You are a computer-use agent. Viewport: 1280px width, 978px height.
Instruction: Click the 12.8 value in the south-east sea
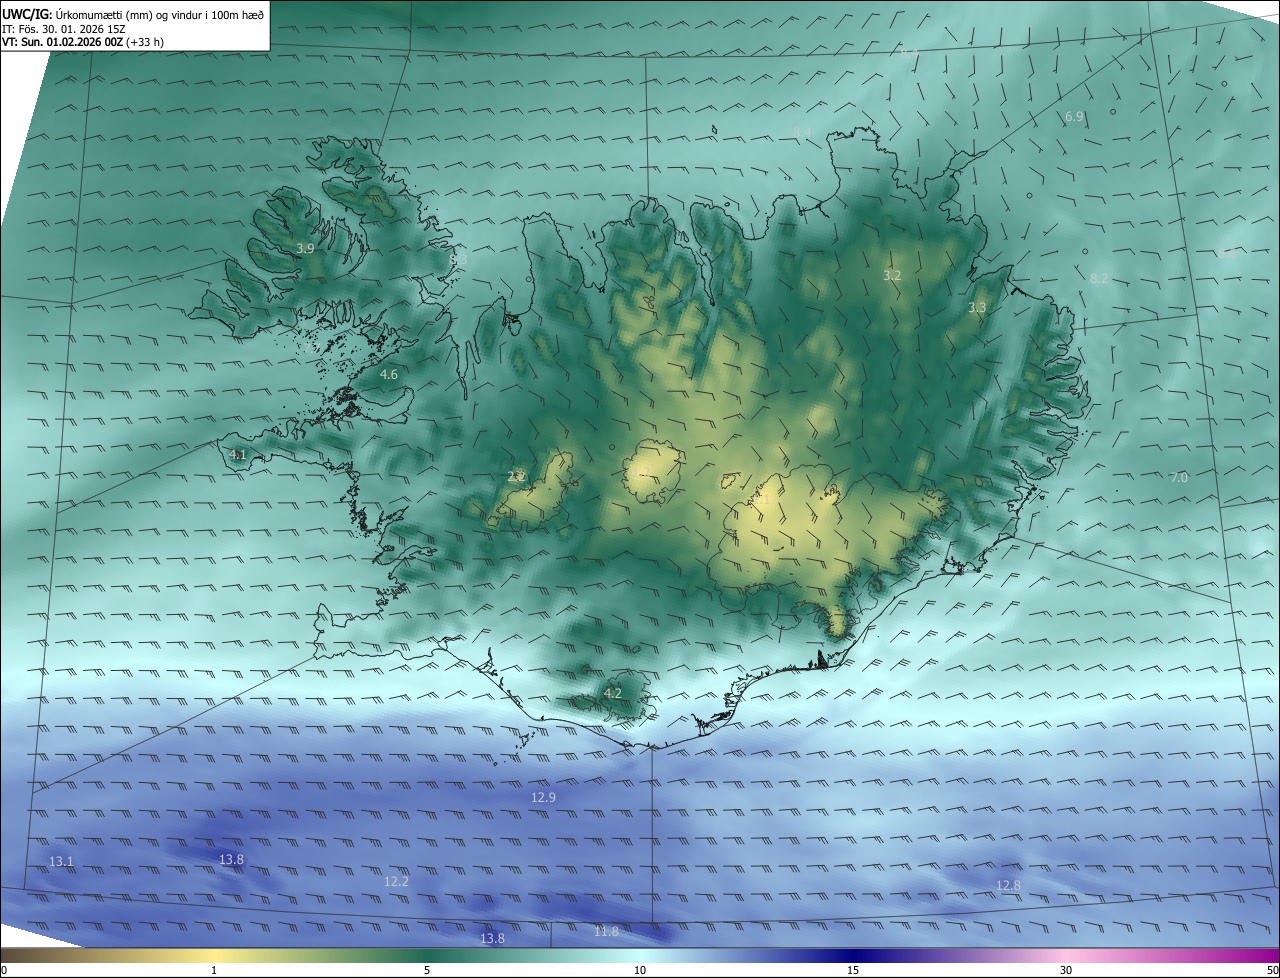(1008, 885)
